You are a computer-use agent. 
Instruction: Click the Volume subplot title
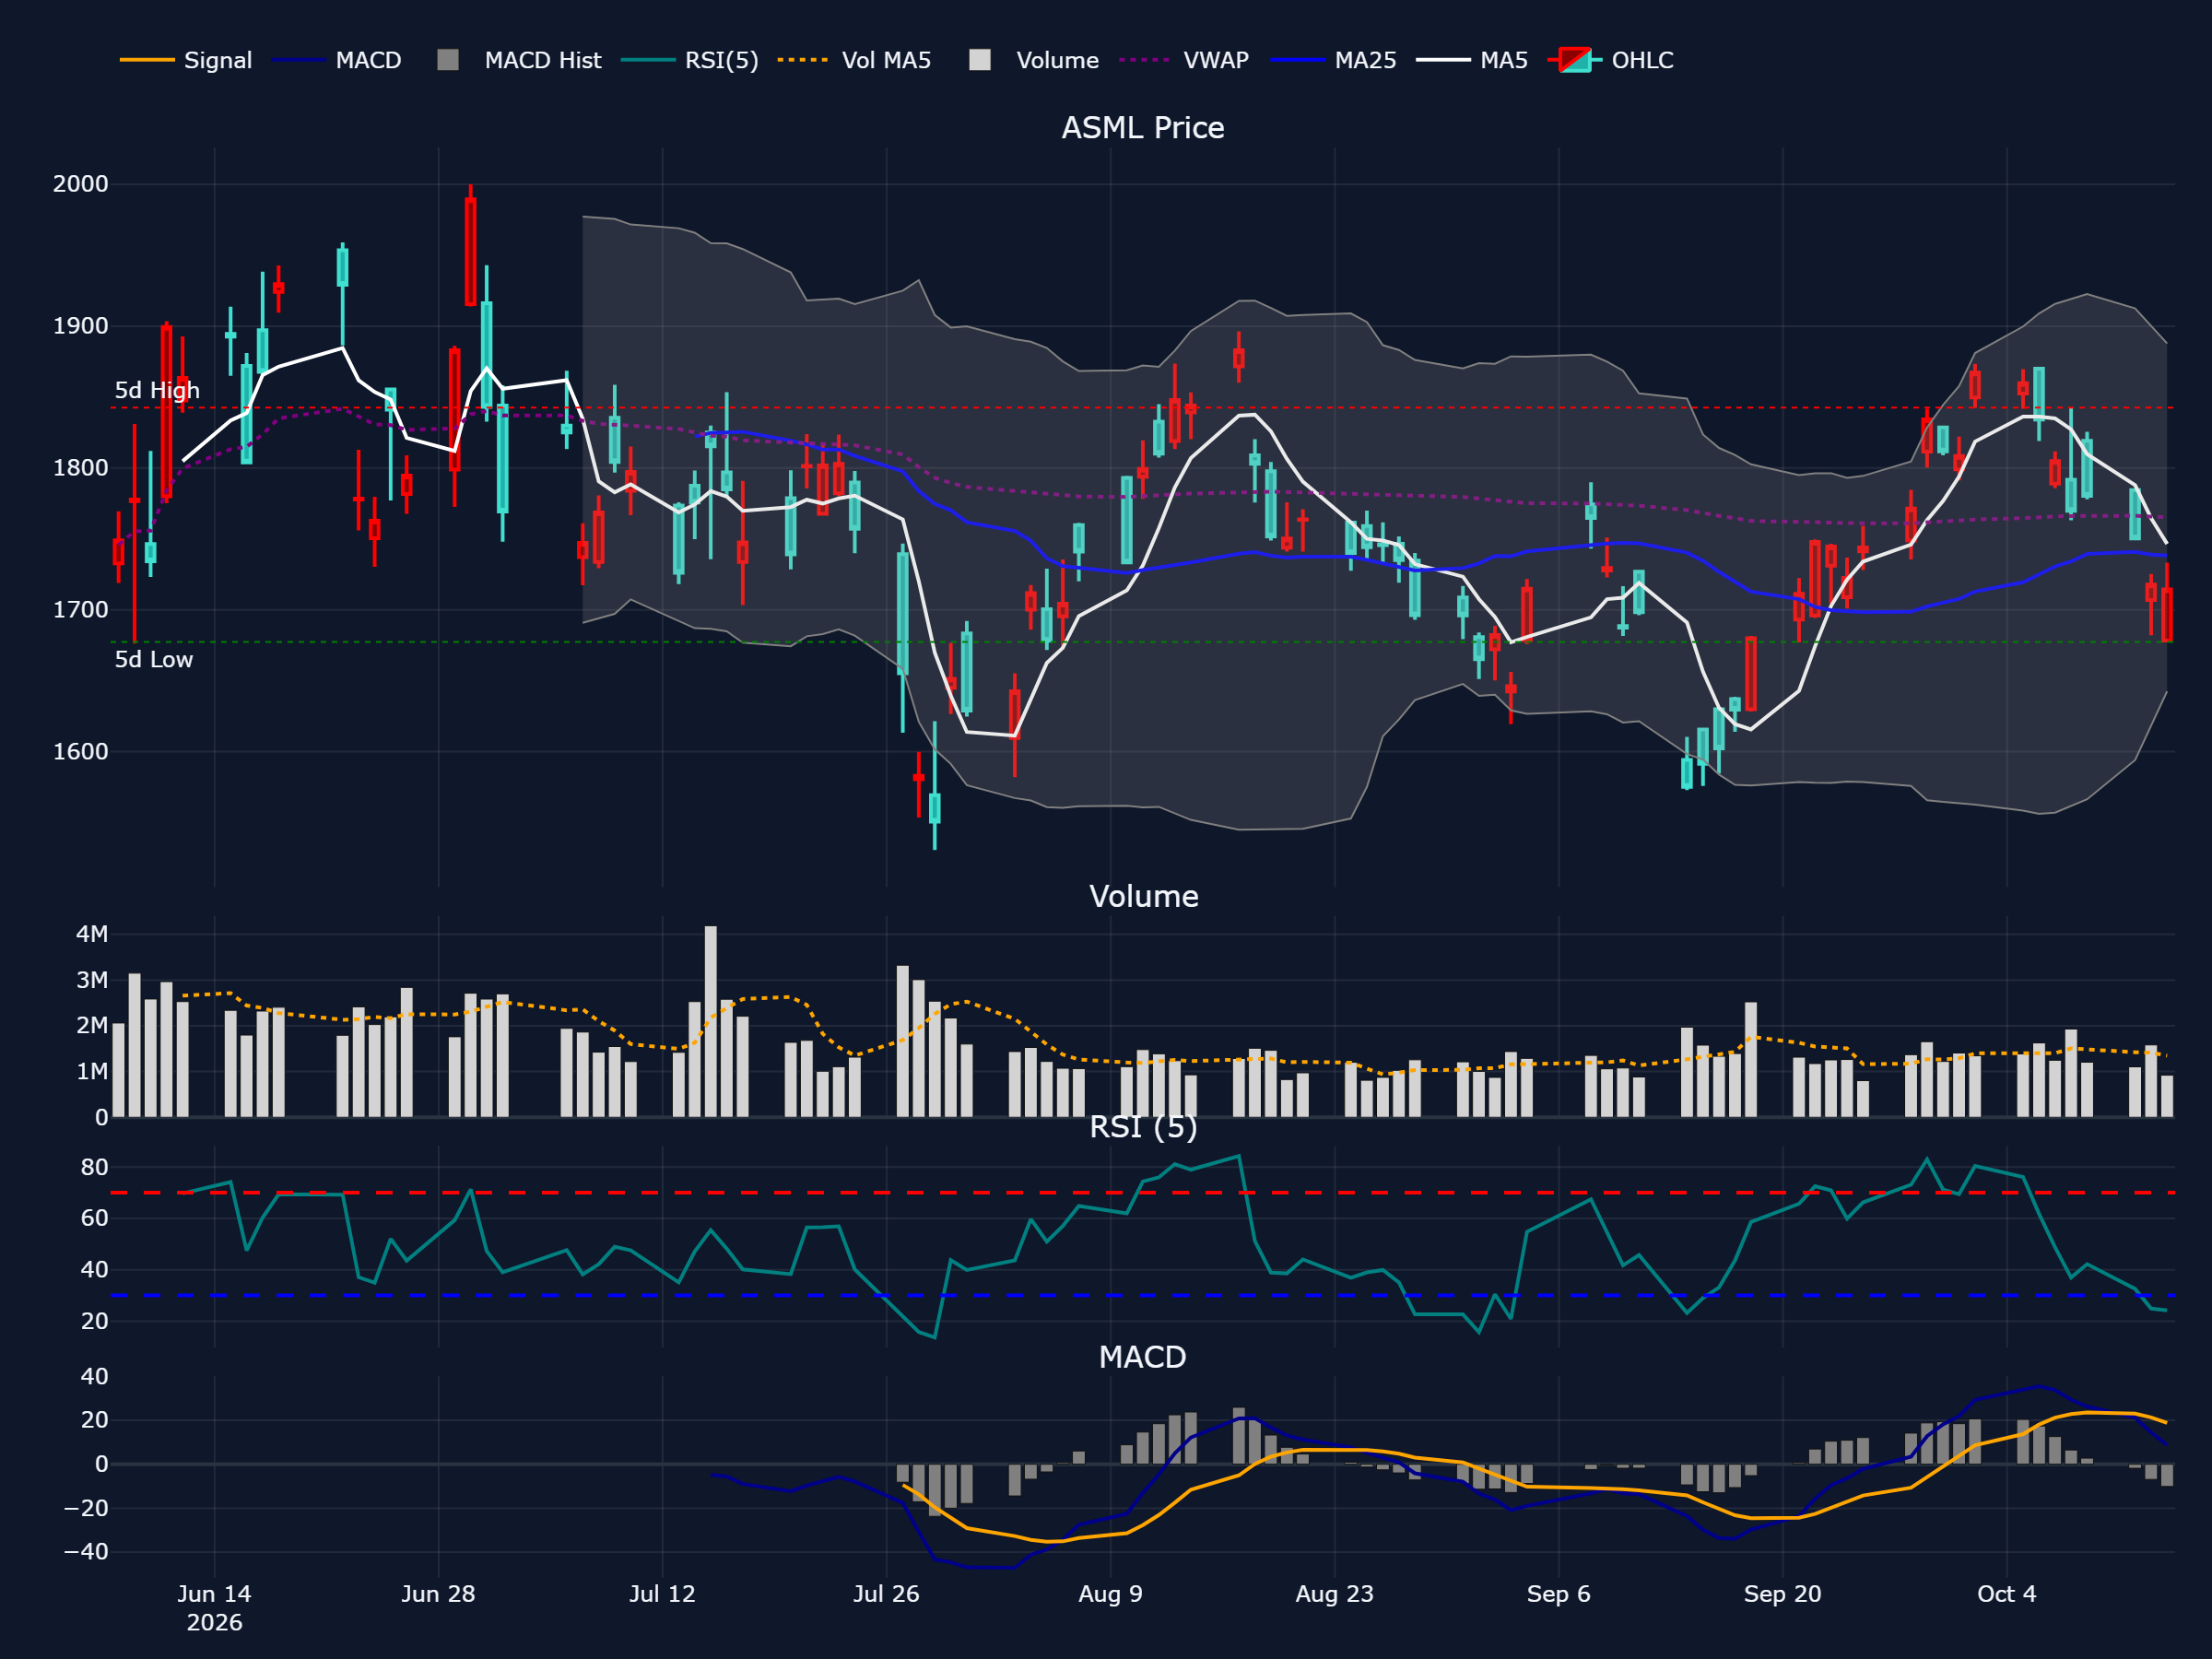click(x=1143, y=896)
